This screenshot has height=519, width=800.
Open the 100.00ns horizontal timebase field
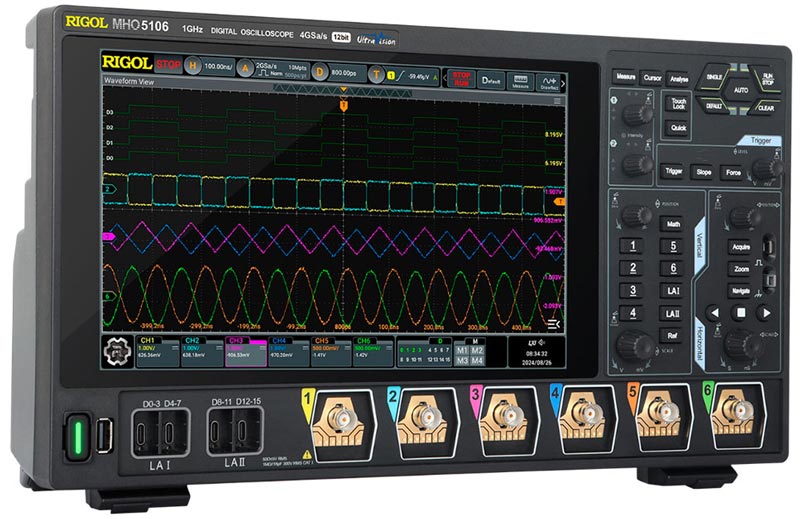218,66
